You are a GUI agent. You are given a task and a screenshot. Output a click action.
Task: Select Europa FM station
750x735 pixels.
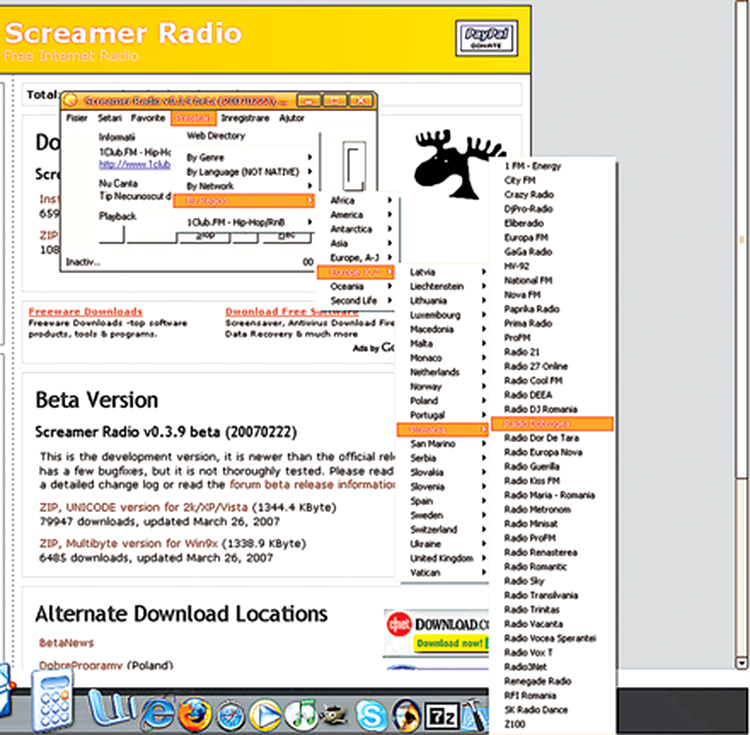pyautogui.click(x=552, y=238)
